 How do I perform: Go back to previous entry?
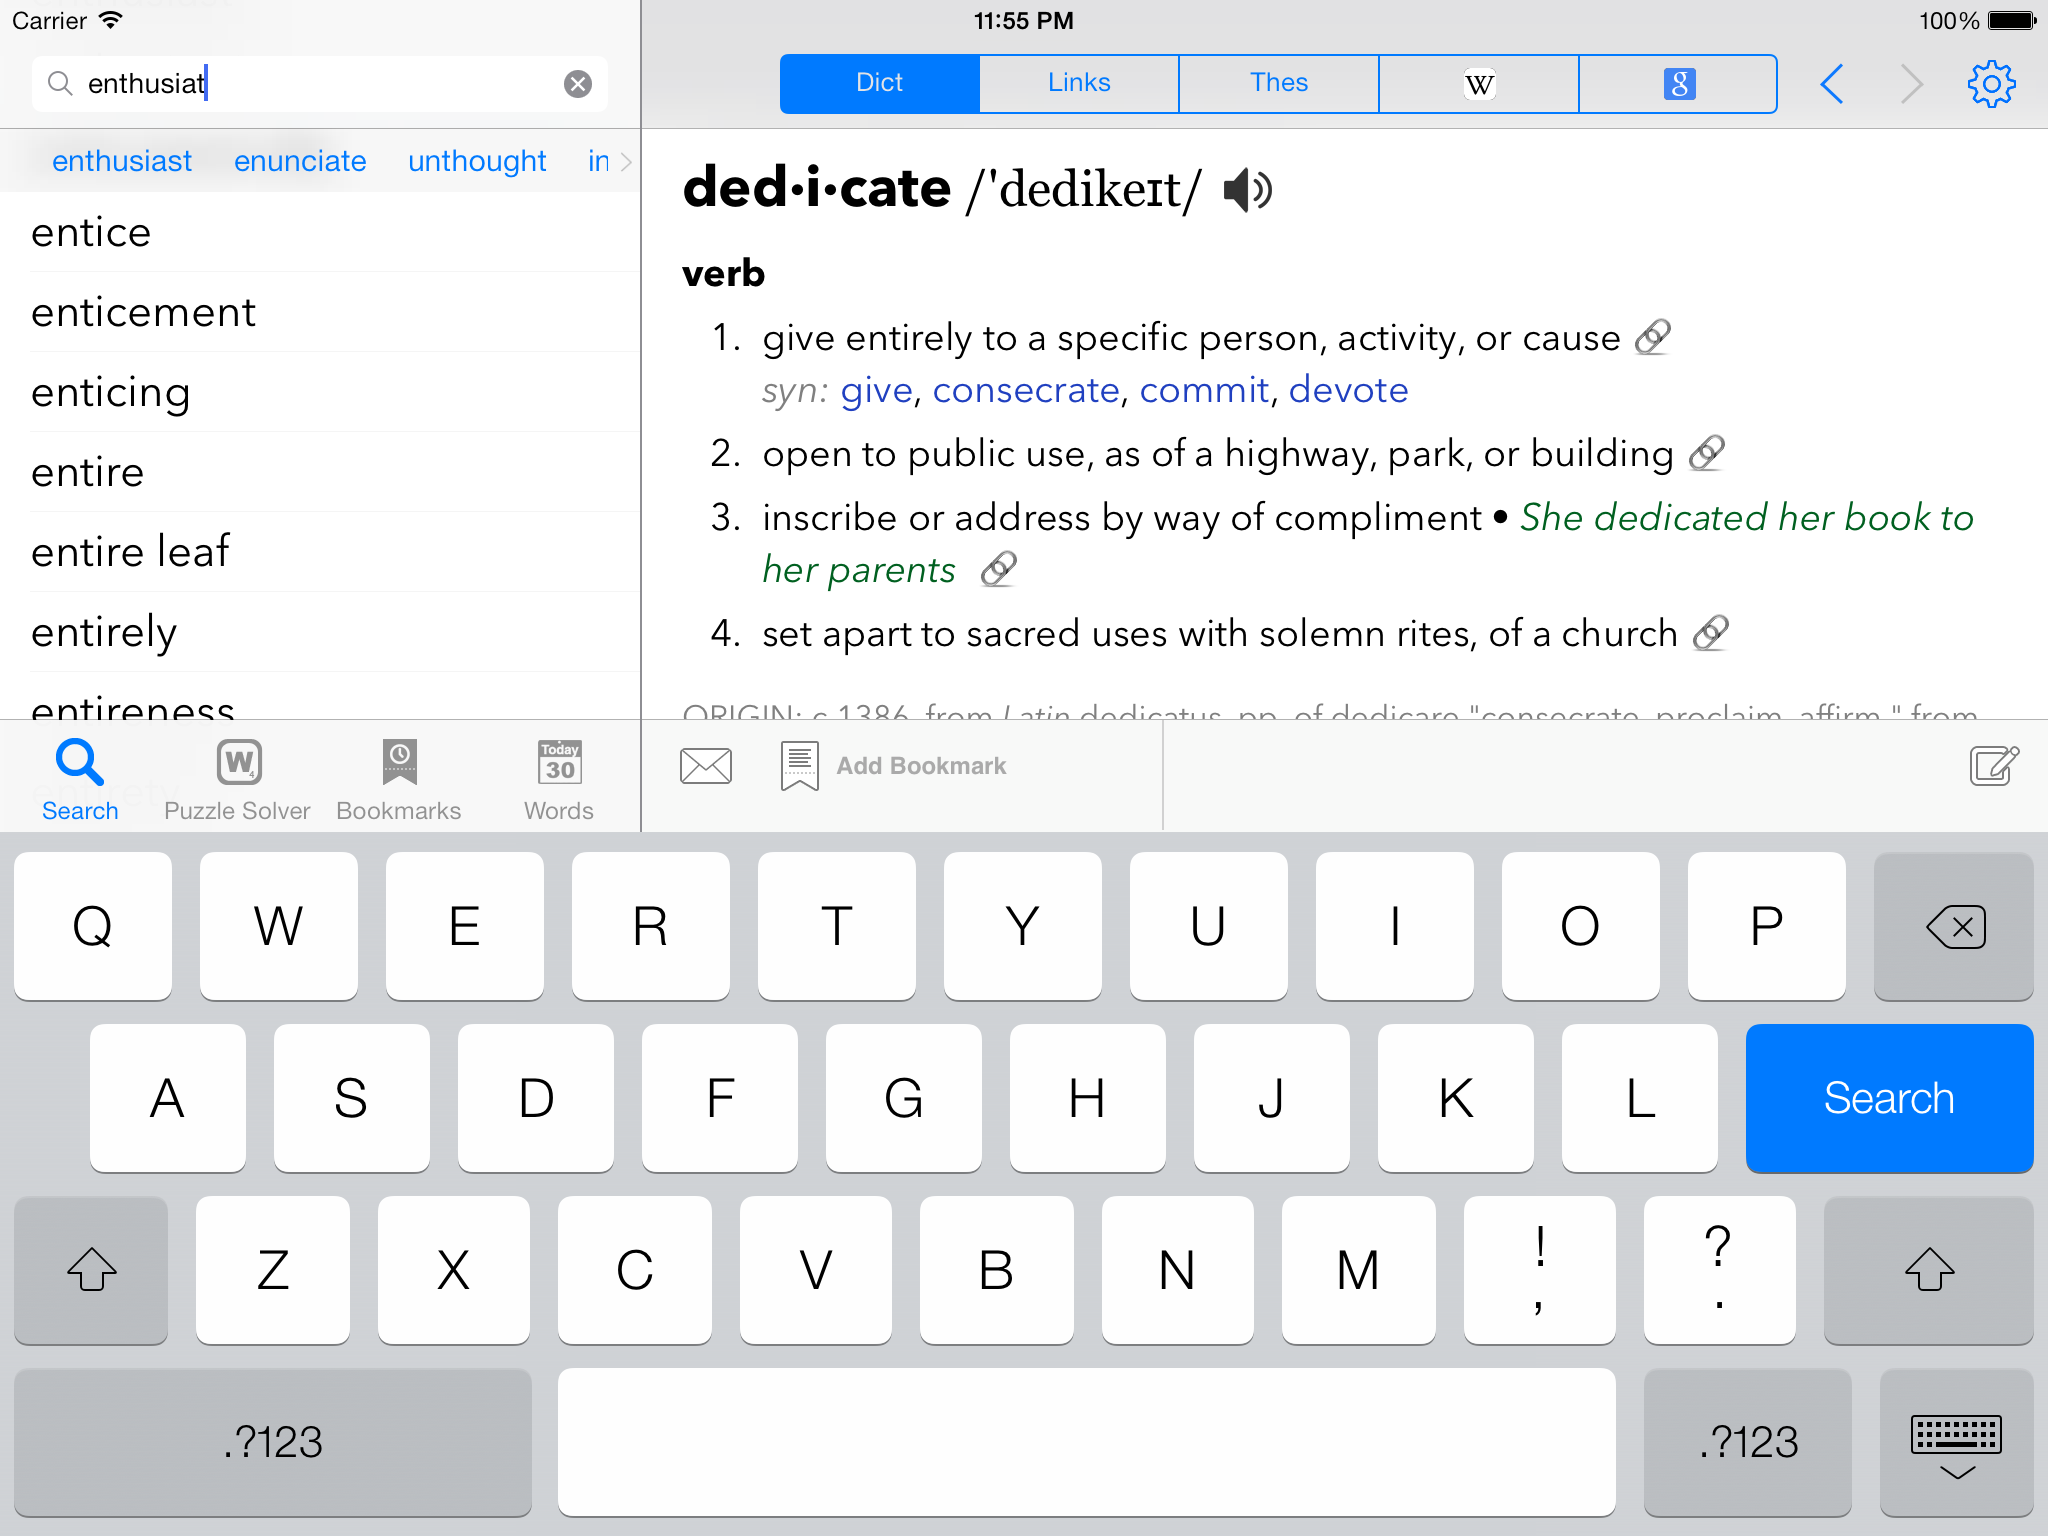[1832, 84]
